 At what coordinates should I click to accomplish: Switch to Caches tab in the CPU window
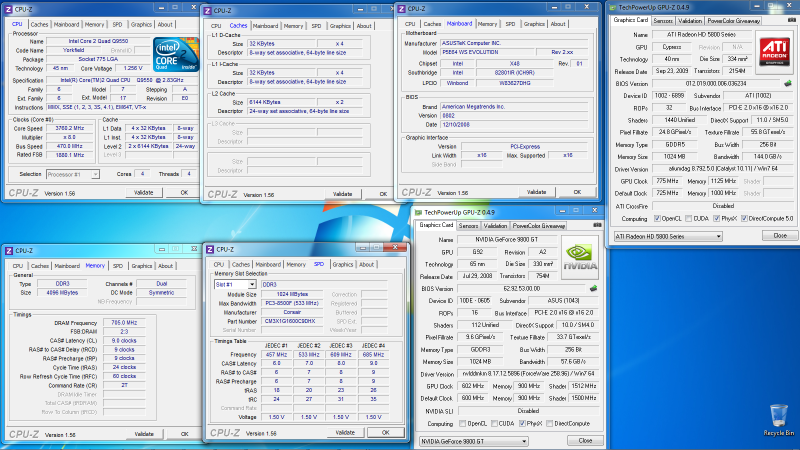[39, 24]
